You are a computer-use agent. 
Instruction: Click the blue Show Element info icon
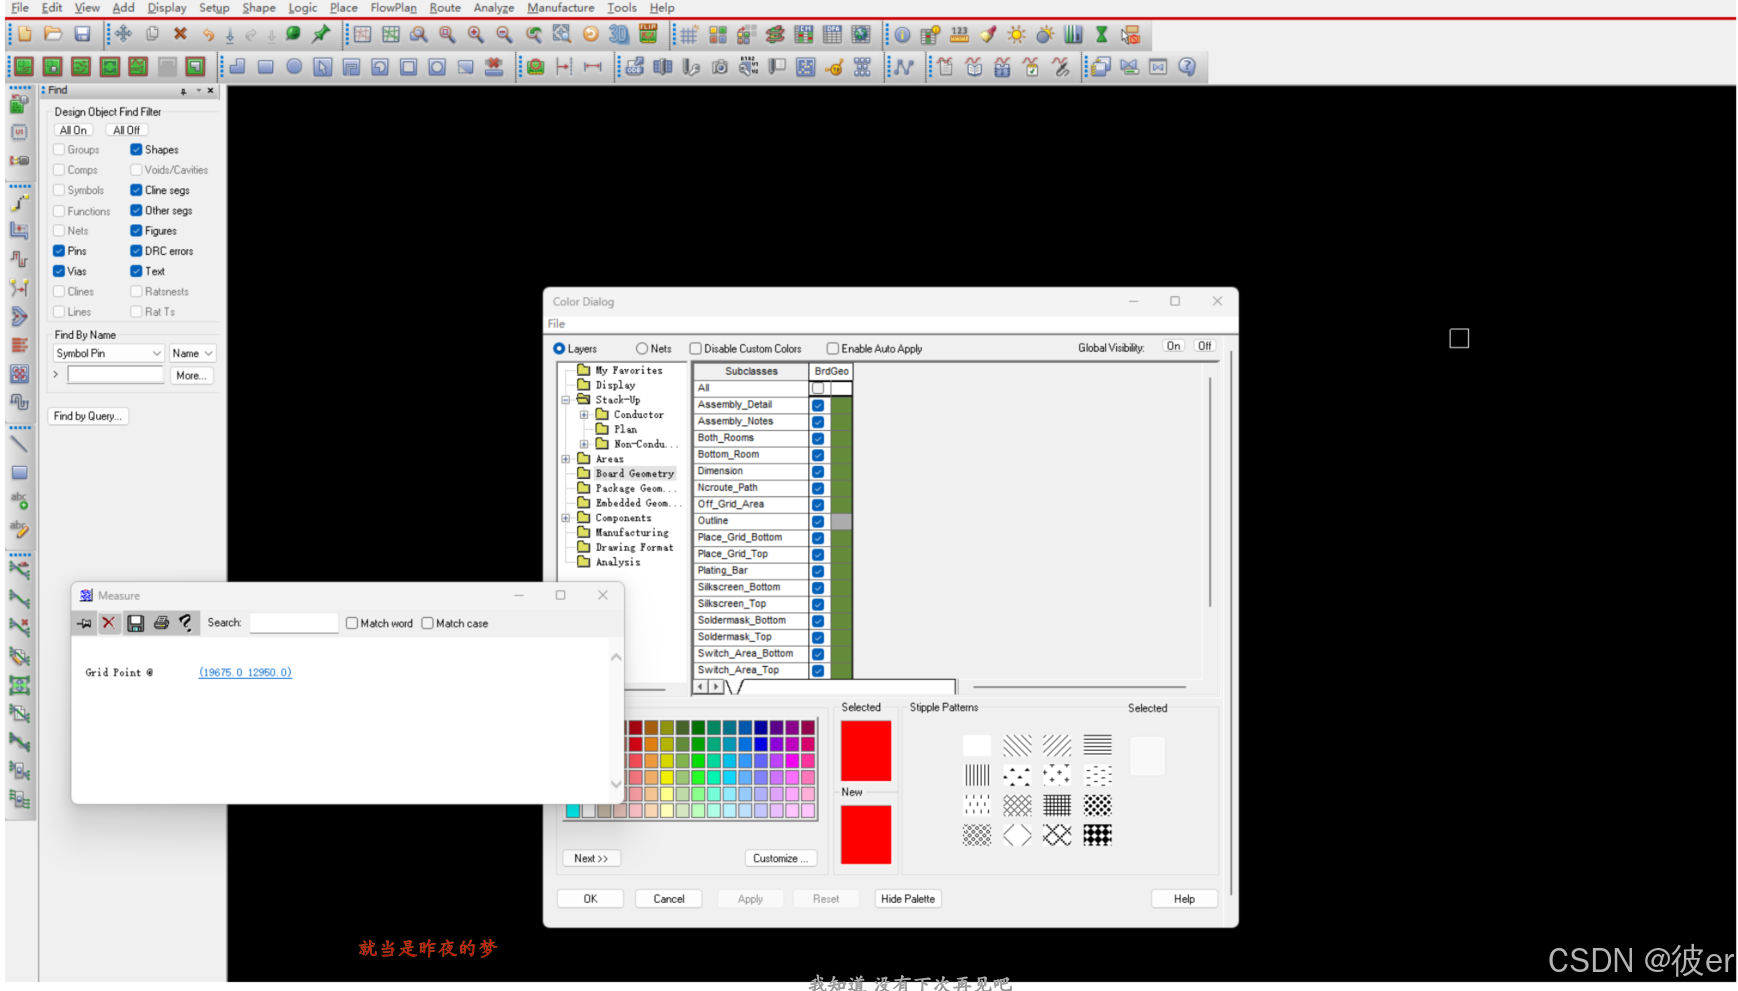tap(902, 34)
